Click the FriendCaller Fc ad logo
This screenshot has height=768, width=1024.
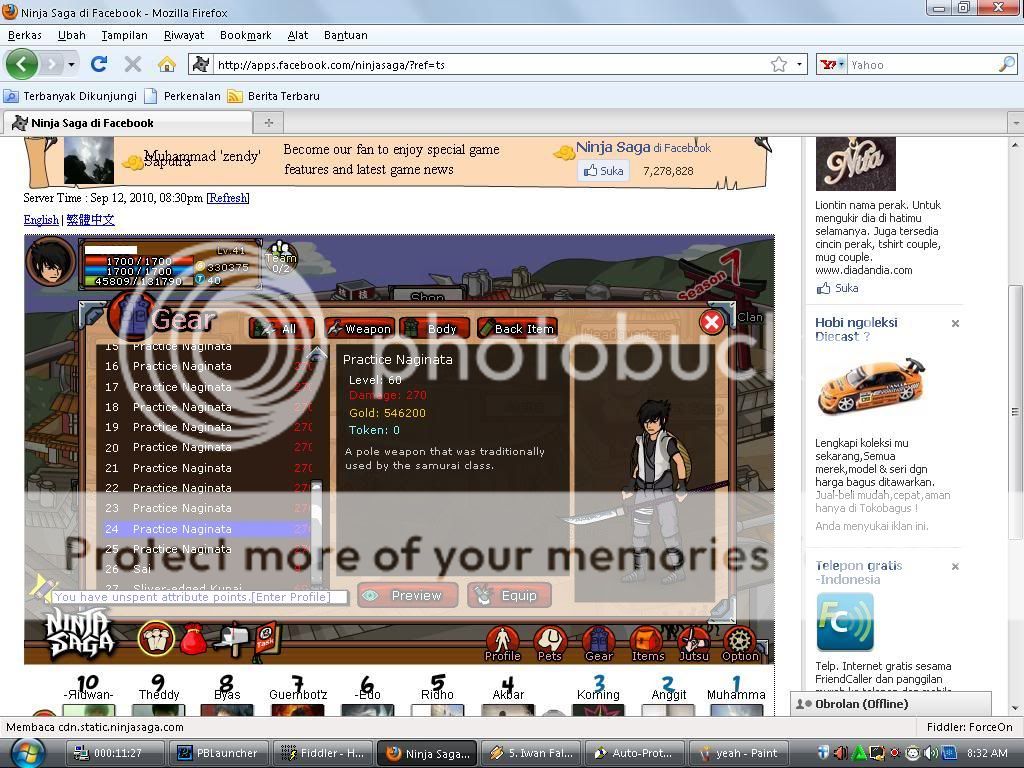point(845,622)
